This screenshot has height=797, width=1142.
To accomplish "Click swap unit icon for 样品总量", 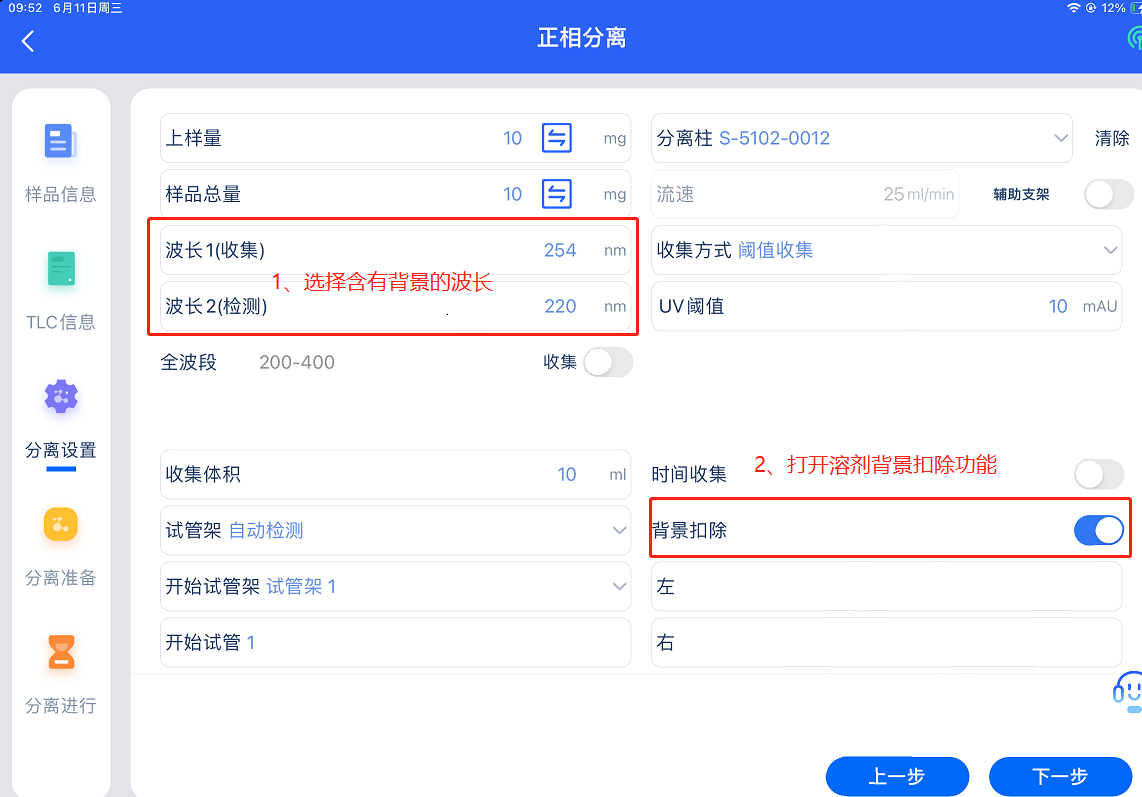I will (557, 194).
